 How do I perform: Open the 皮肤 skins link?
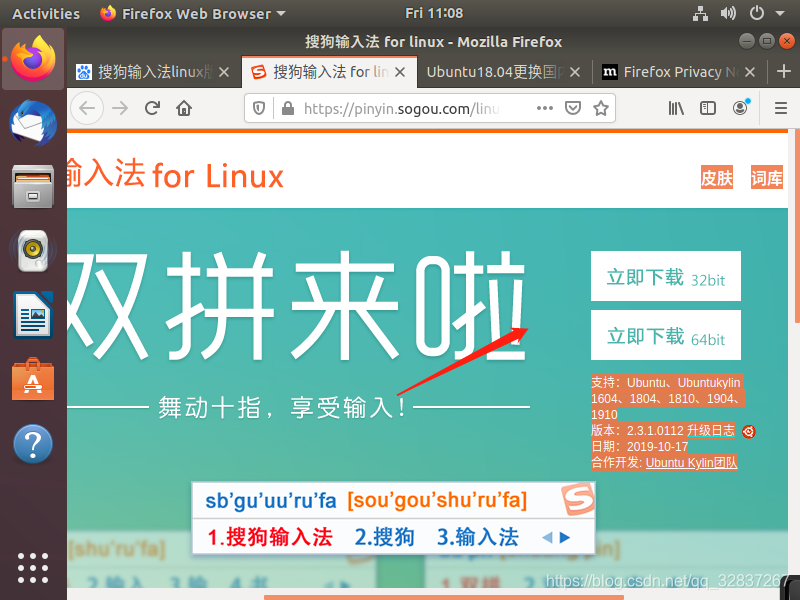point(716,178)
